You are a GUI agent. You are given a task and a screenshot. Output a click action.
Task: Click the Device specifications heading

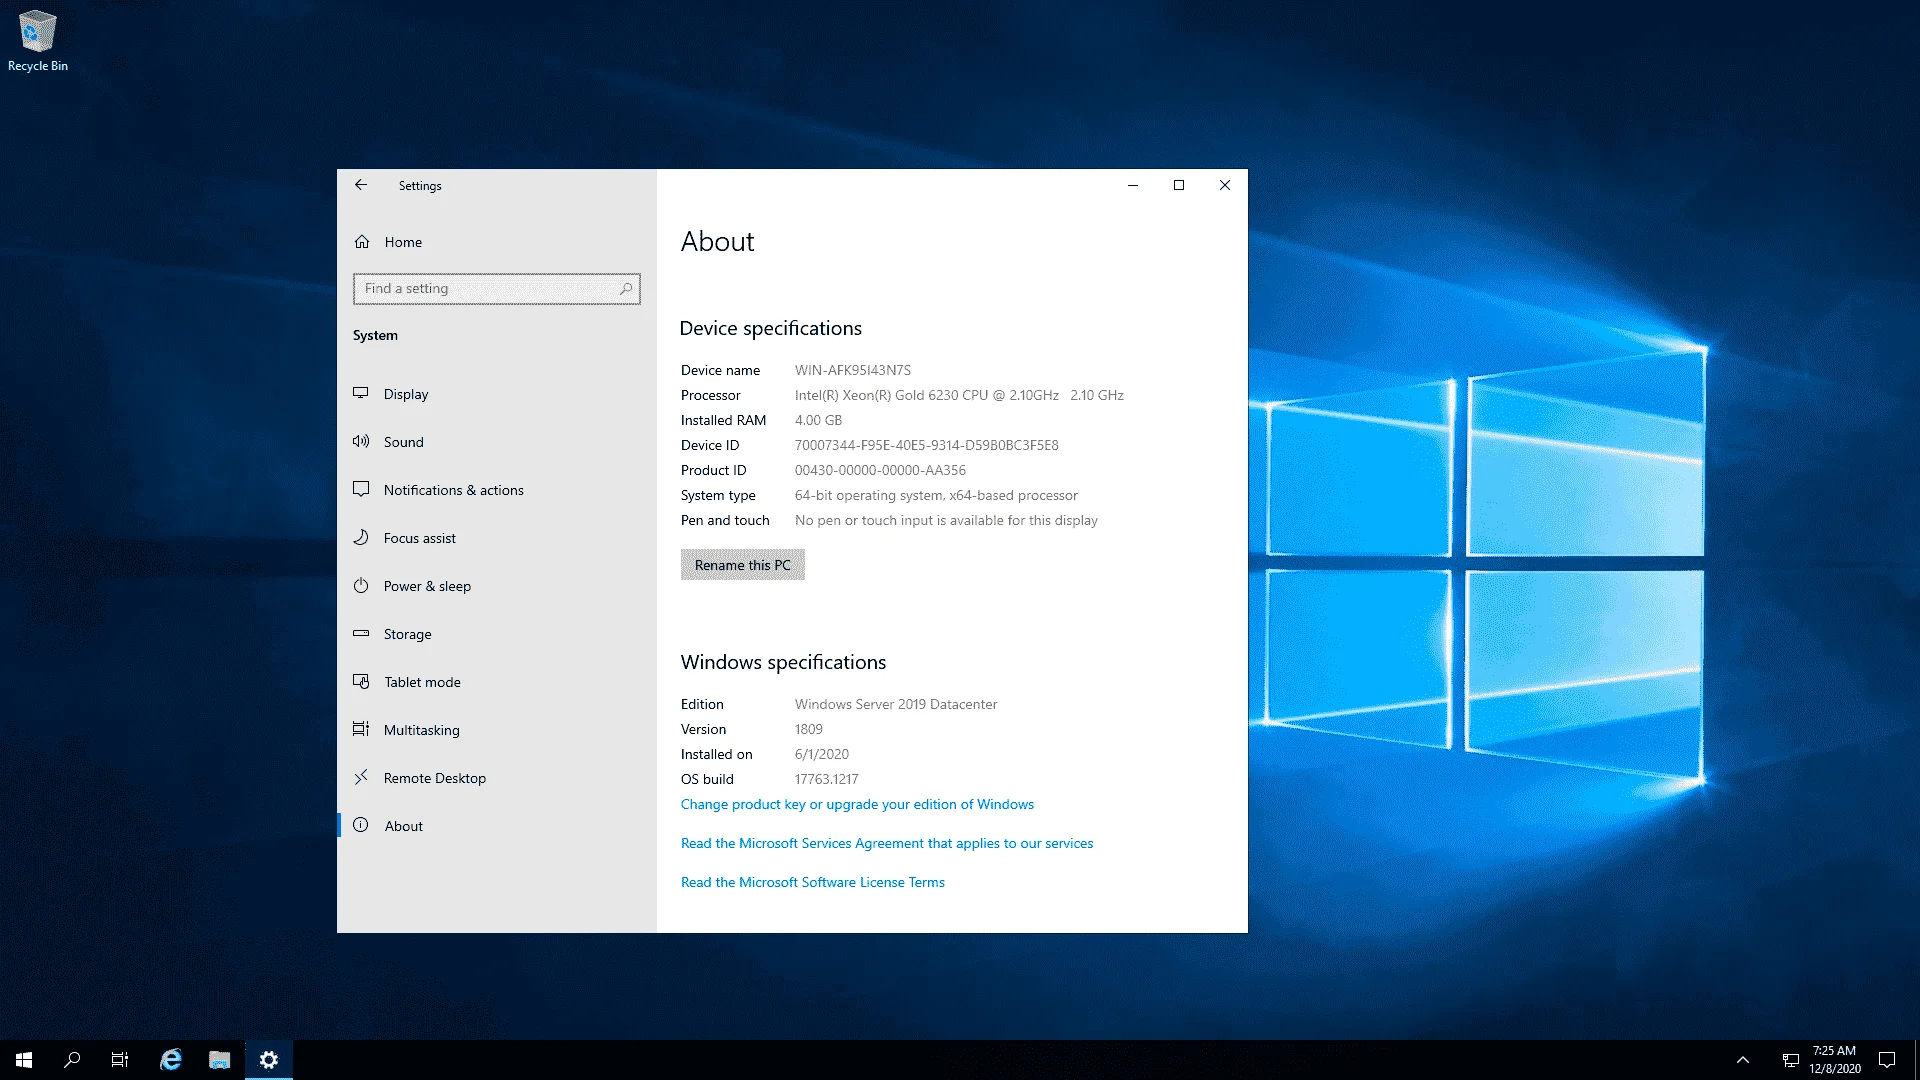770,328
